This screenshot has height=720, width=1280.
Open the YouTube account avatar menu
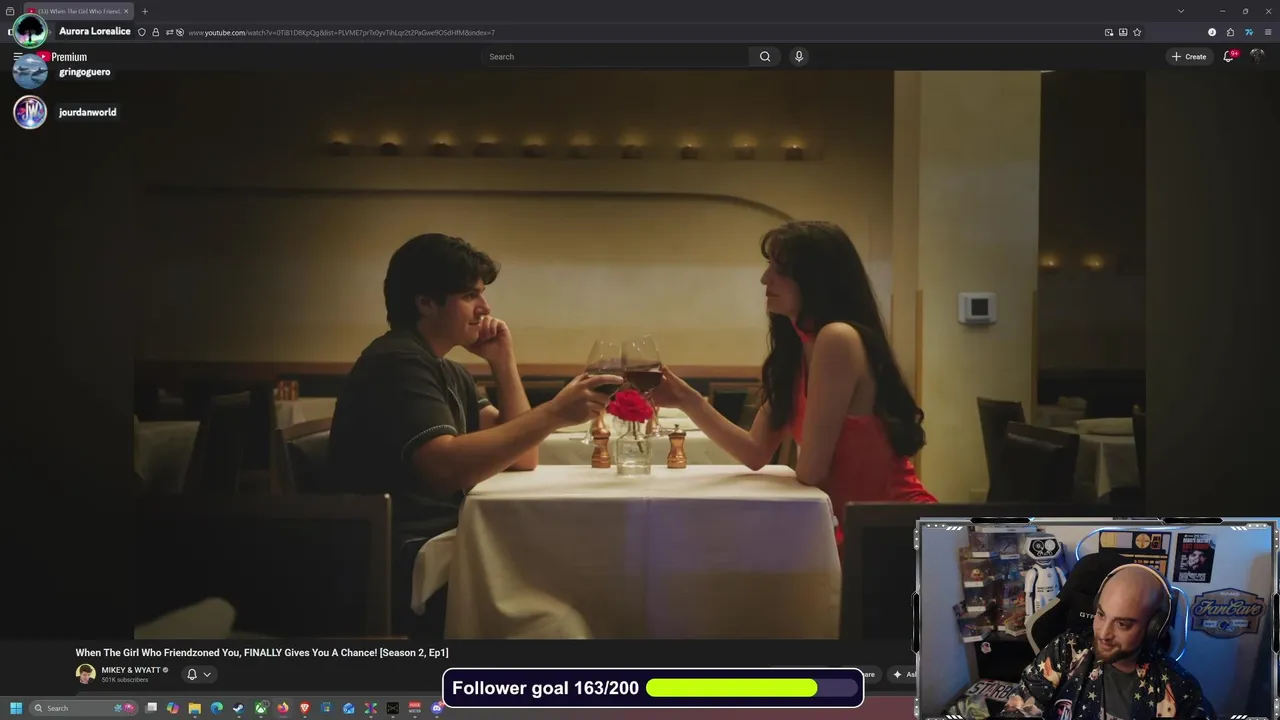coord(1258,56)
